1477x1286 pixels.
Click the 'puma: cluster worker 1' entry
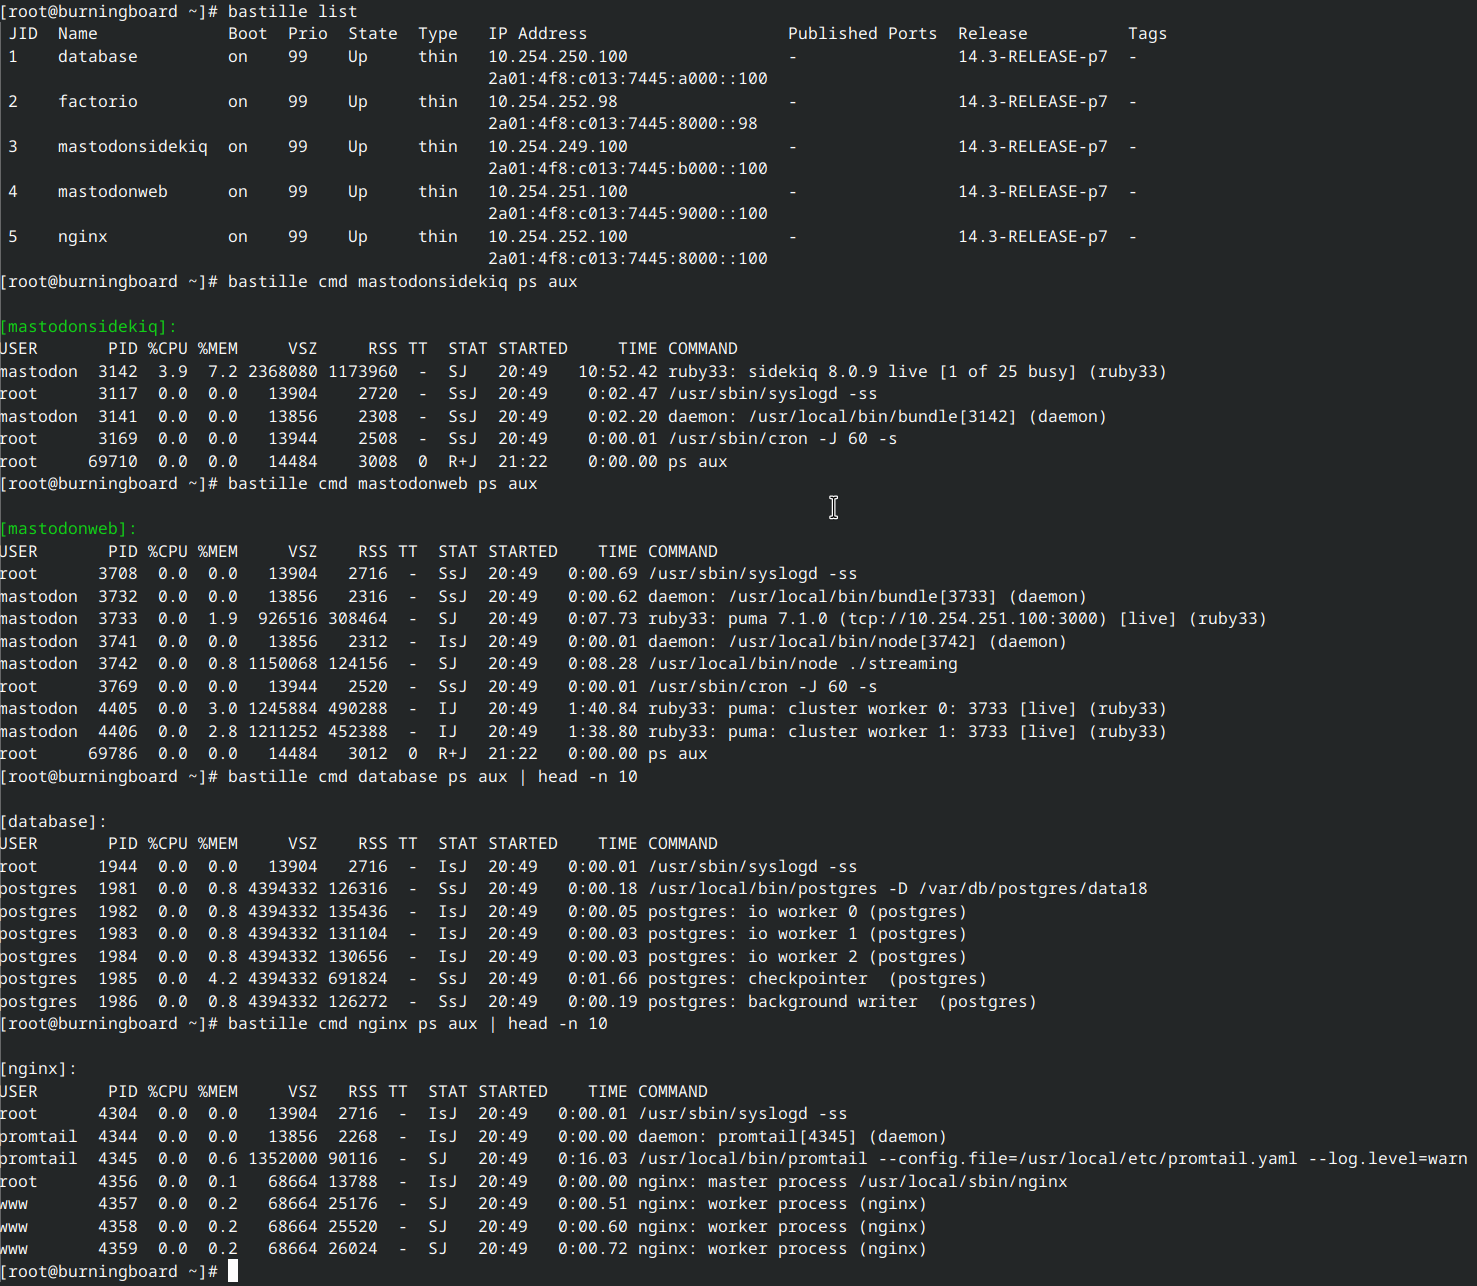pyautogui.click(x=907, y=731)
